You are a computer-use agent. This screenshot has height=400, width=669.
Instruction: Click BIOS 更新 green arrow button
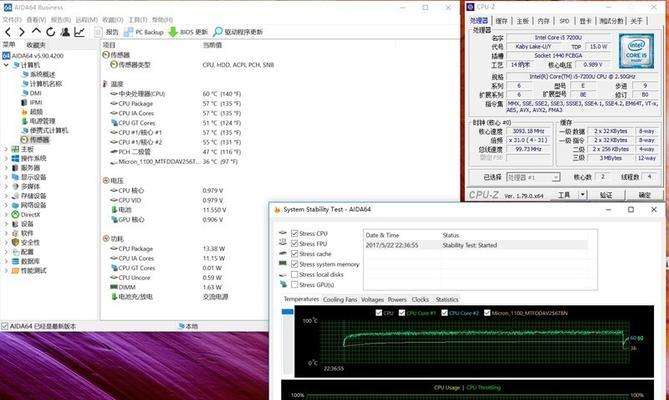(x=188, y=32)
